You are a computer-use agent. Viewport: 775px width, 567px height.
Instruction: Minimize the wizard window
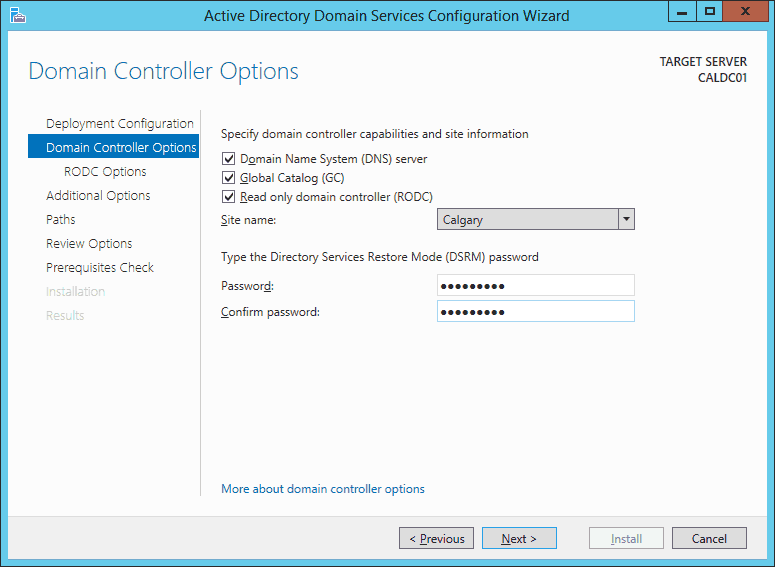tap(682, 11)
